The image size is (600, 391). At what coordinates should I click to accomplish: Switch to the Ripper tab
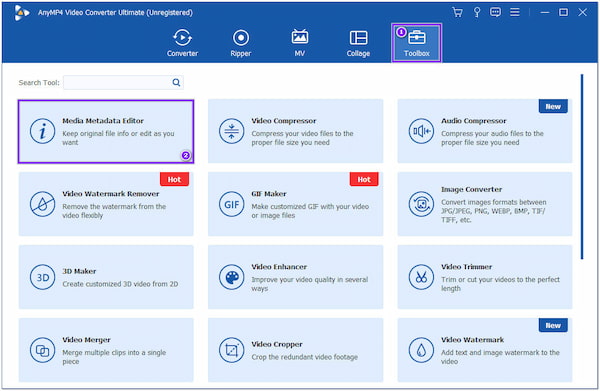[241, 43]
